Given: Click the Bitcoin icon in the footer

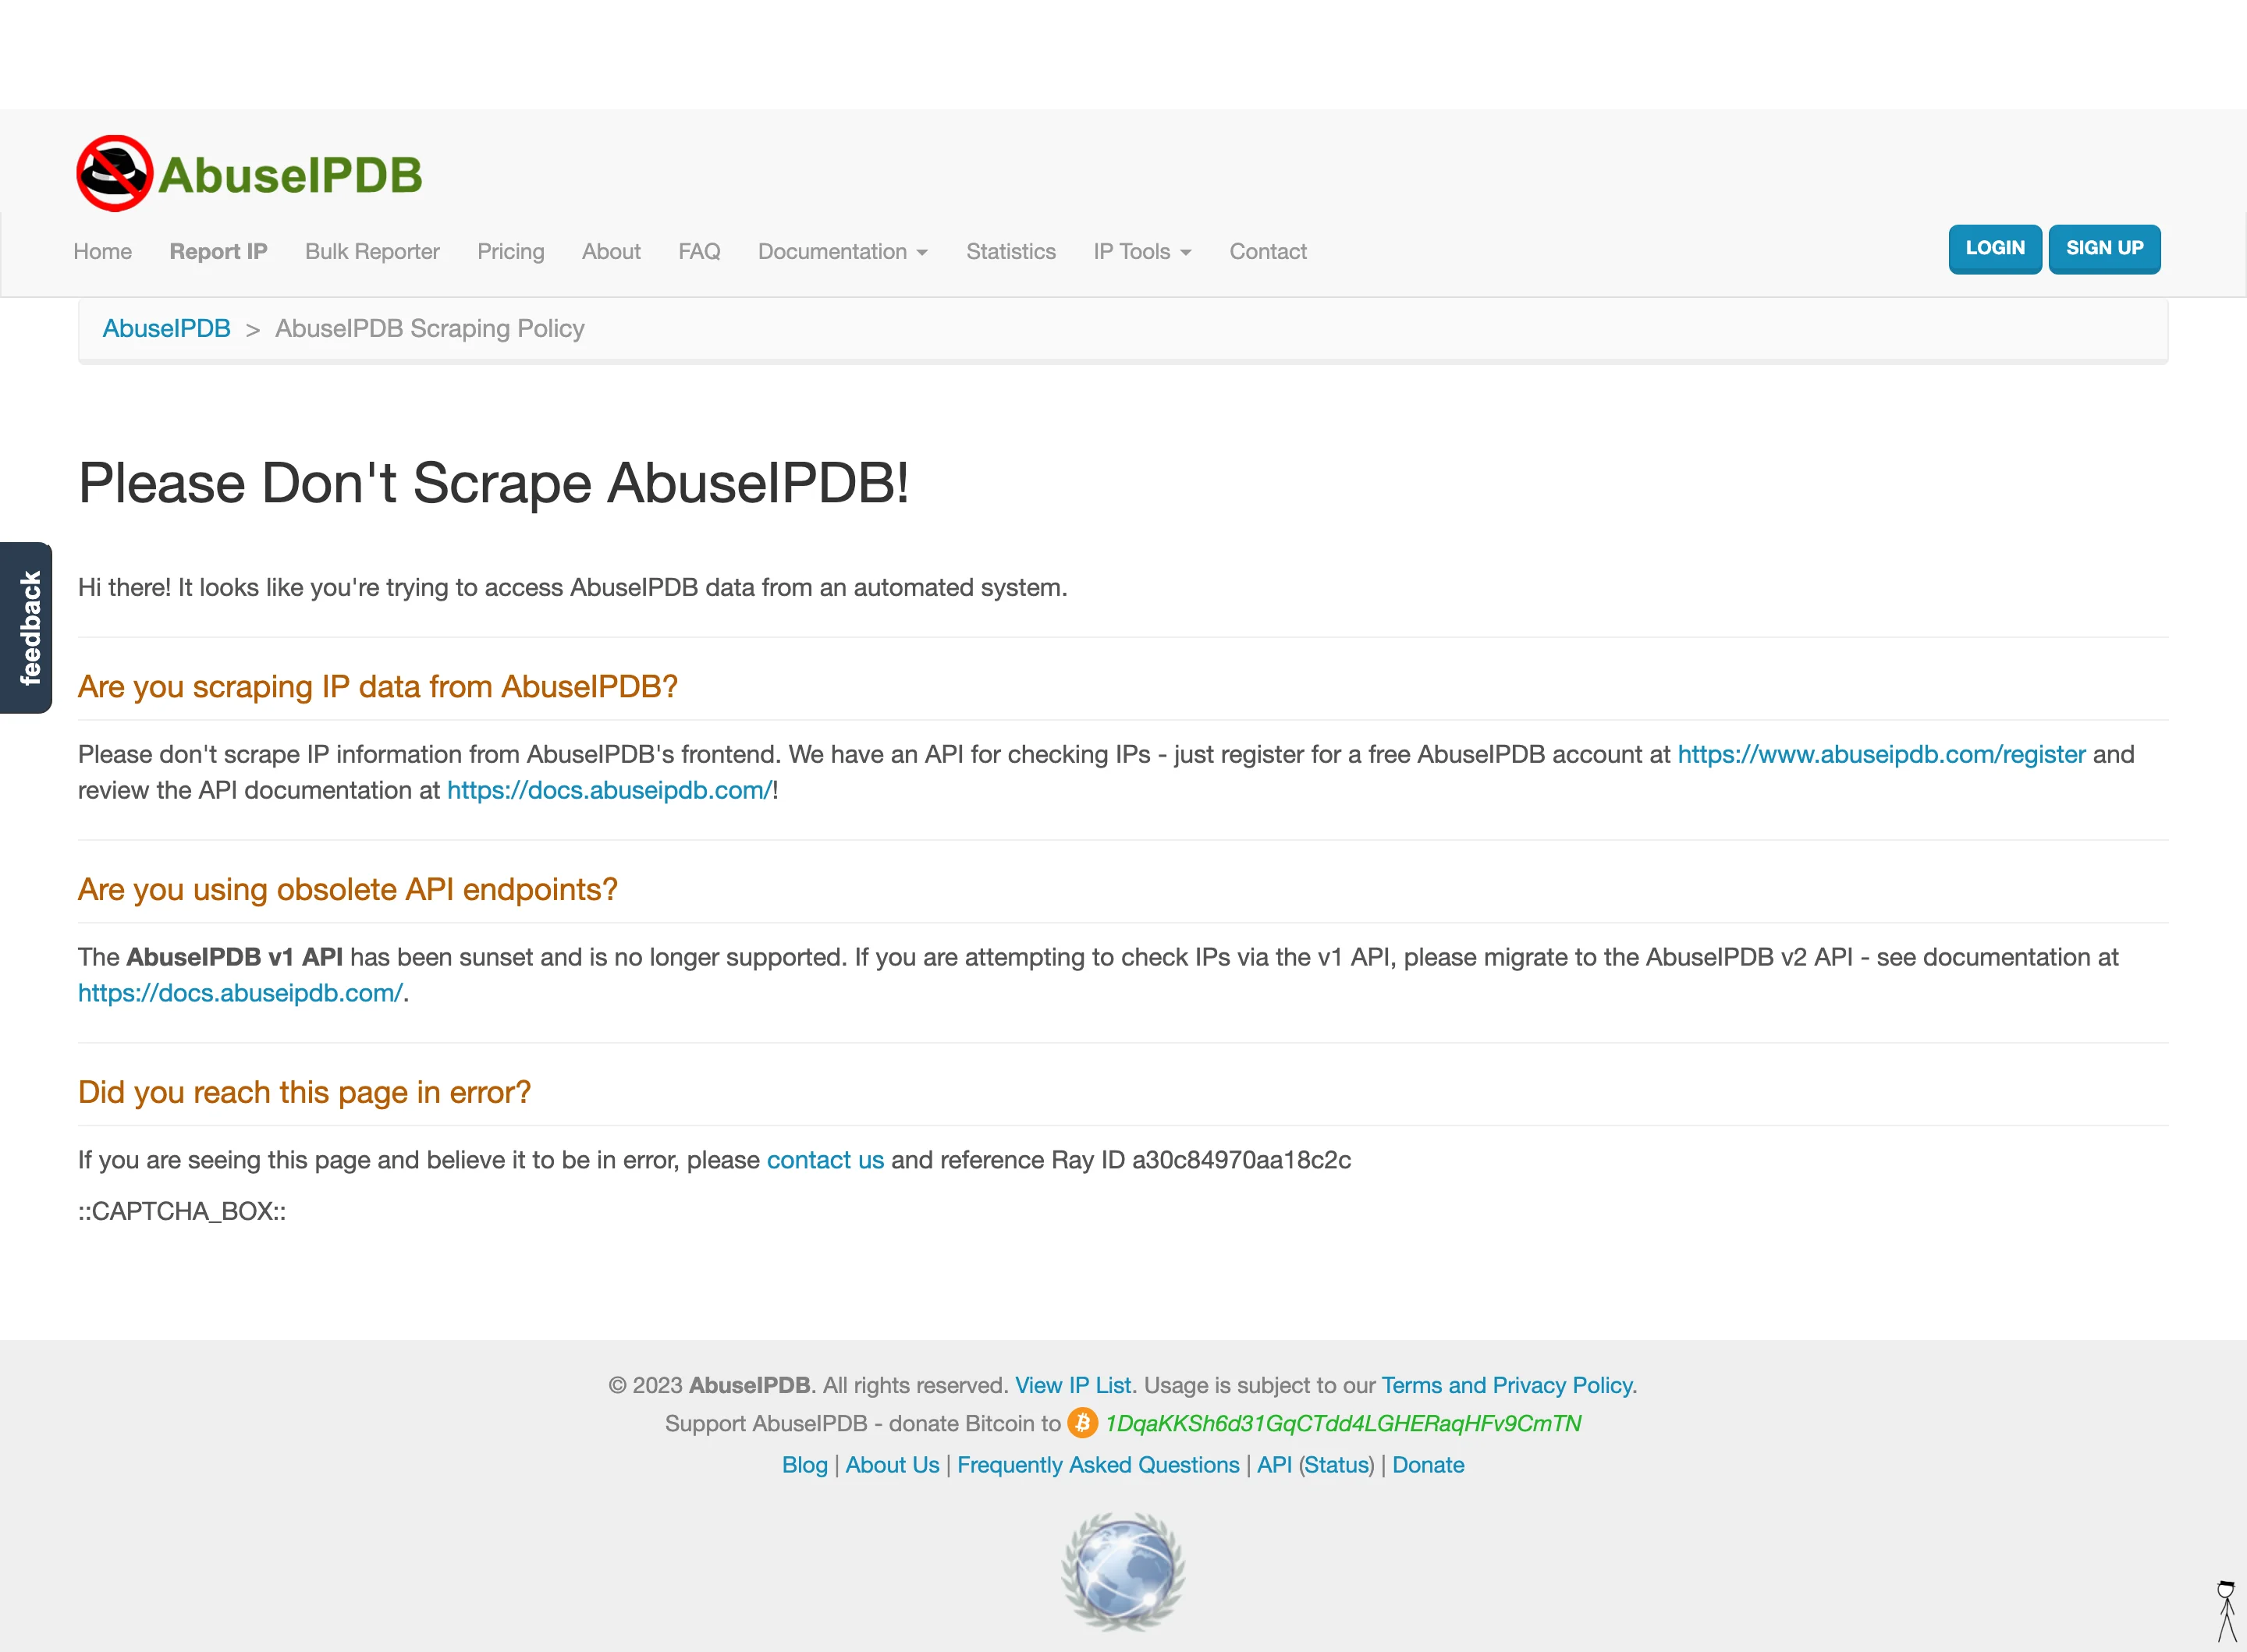Looking at the screenshot, I should [1082, 1423].
